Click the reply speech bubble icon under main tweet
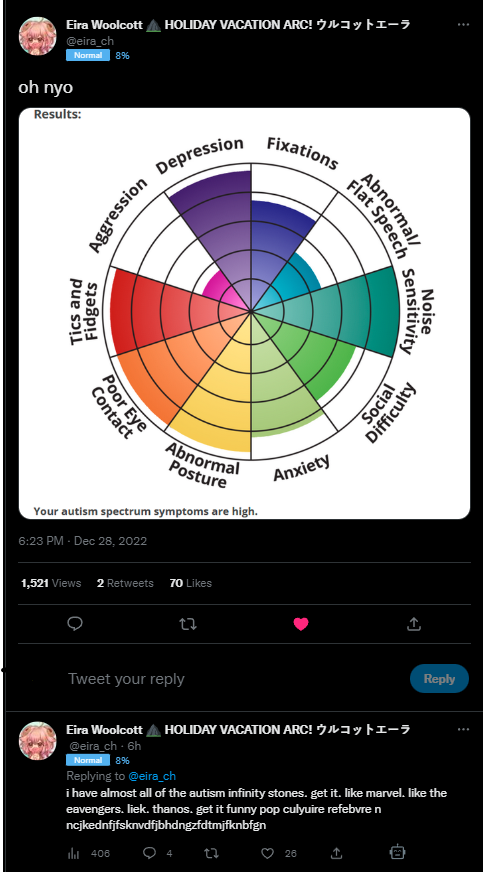Image resolution: width=483 pixels, height=872 pixels. 75,624
